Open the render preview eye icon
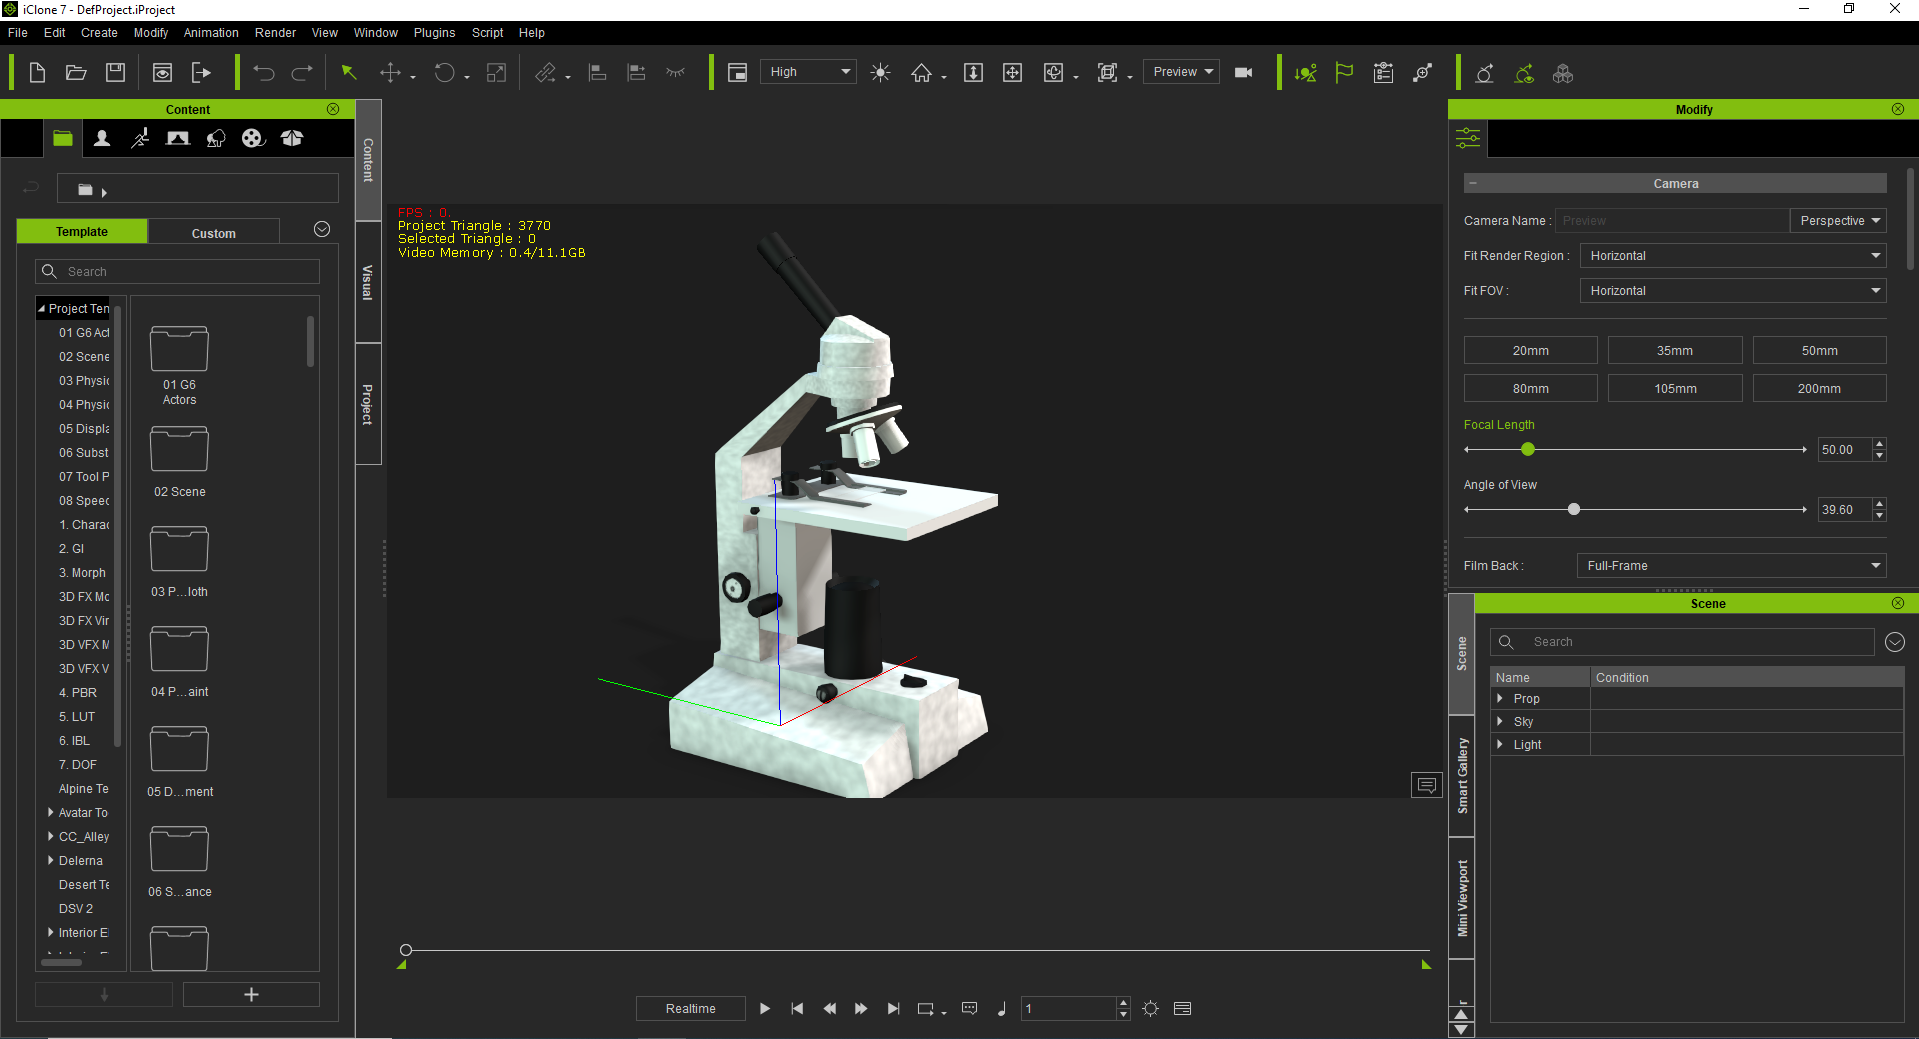Screen dimensions: 1919x1039 [162, 72]
